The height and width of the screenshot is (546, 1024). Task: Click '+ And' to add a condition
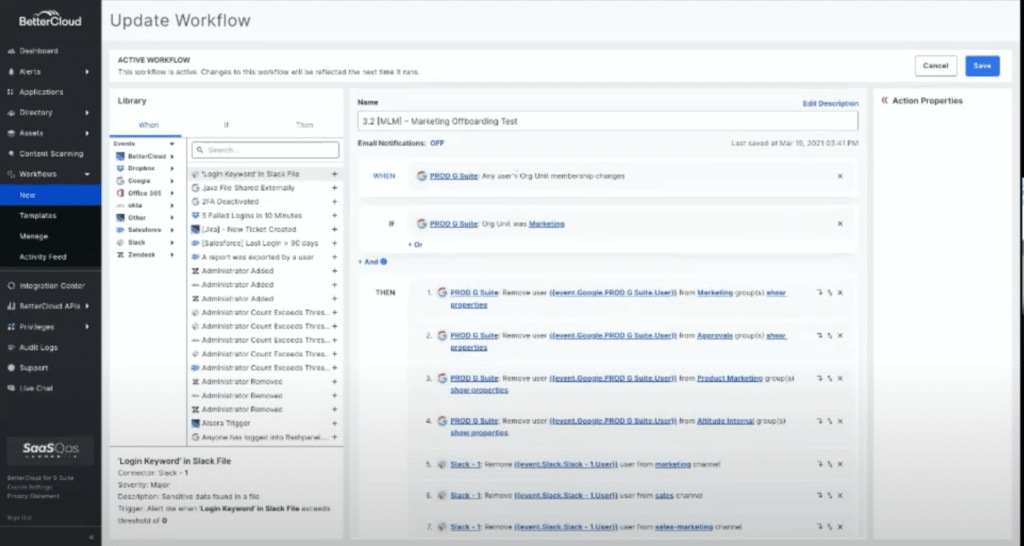point(368,262)
